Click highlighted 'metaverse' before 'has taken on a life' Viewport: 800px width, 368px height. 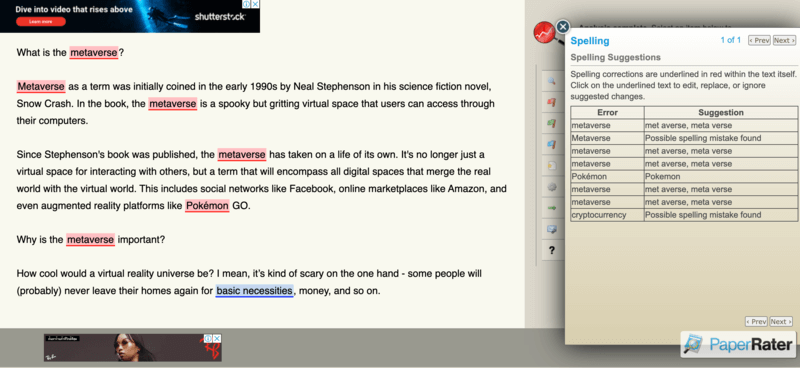[x=242, y=154]
